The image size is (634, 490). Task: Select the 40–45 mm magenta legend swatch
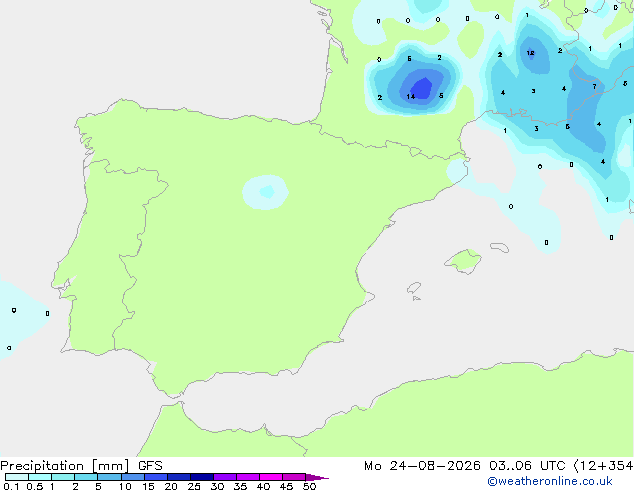point(271,477)
